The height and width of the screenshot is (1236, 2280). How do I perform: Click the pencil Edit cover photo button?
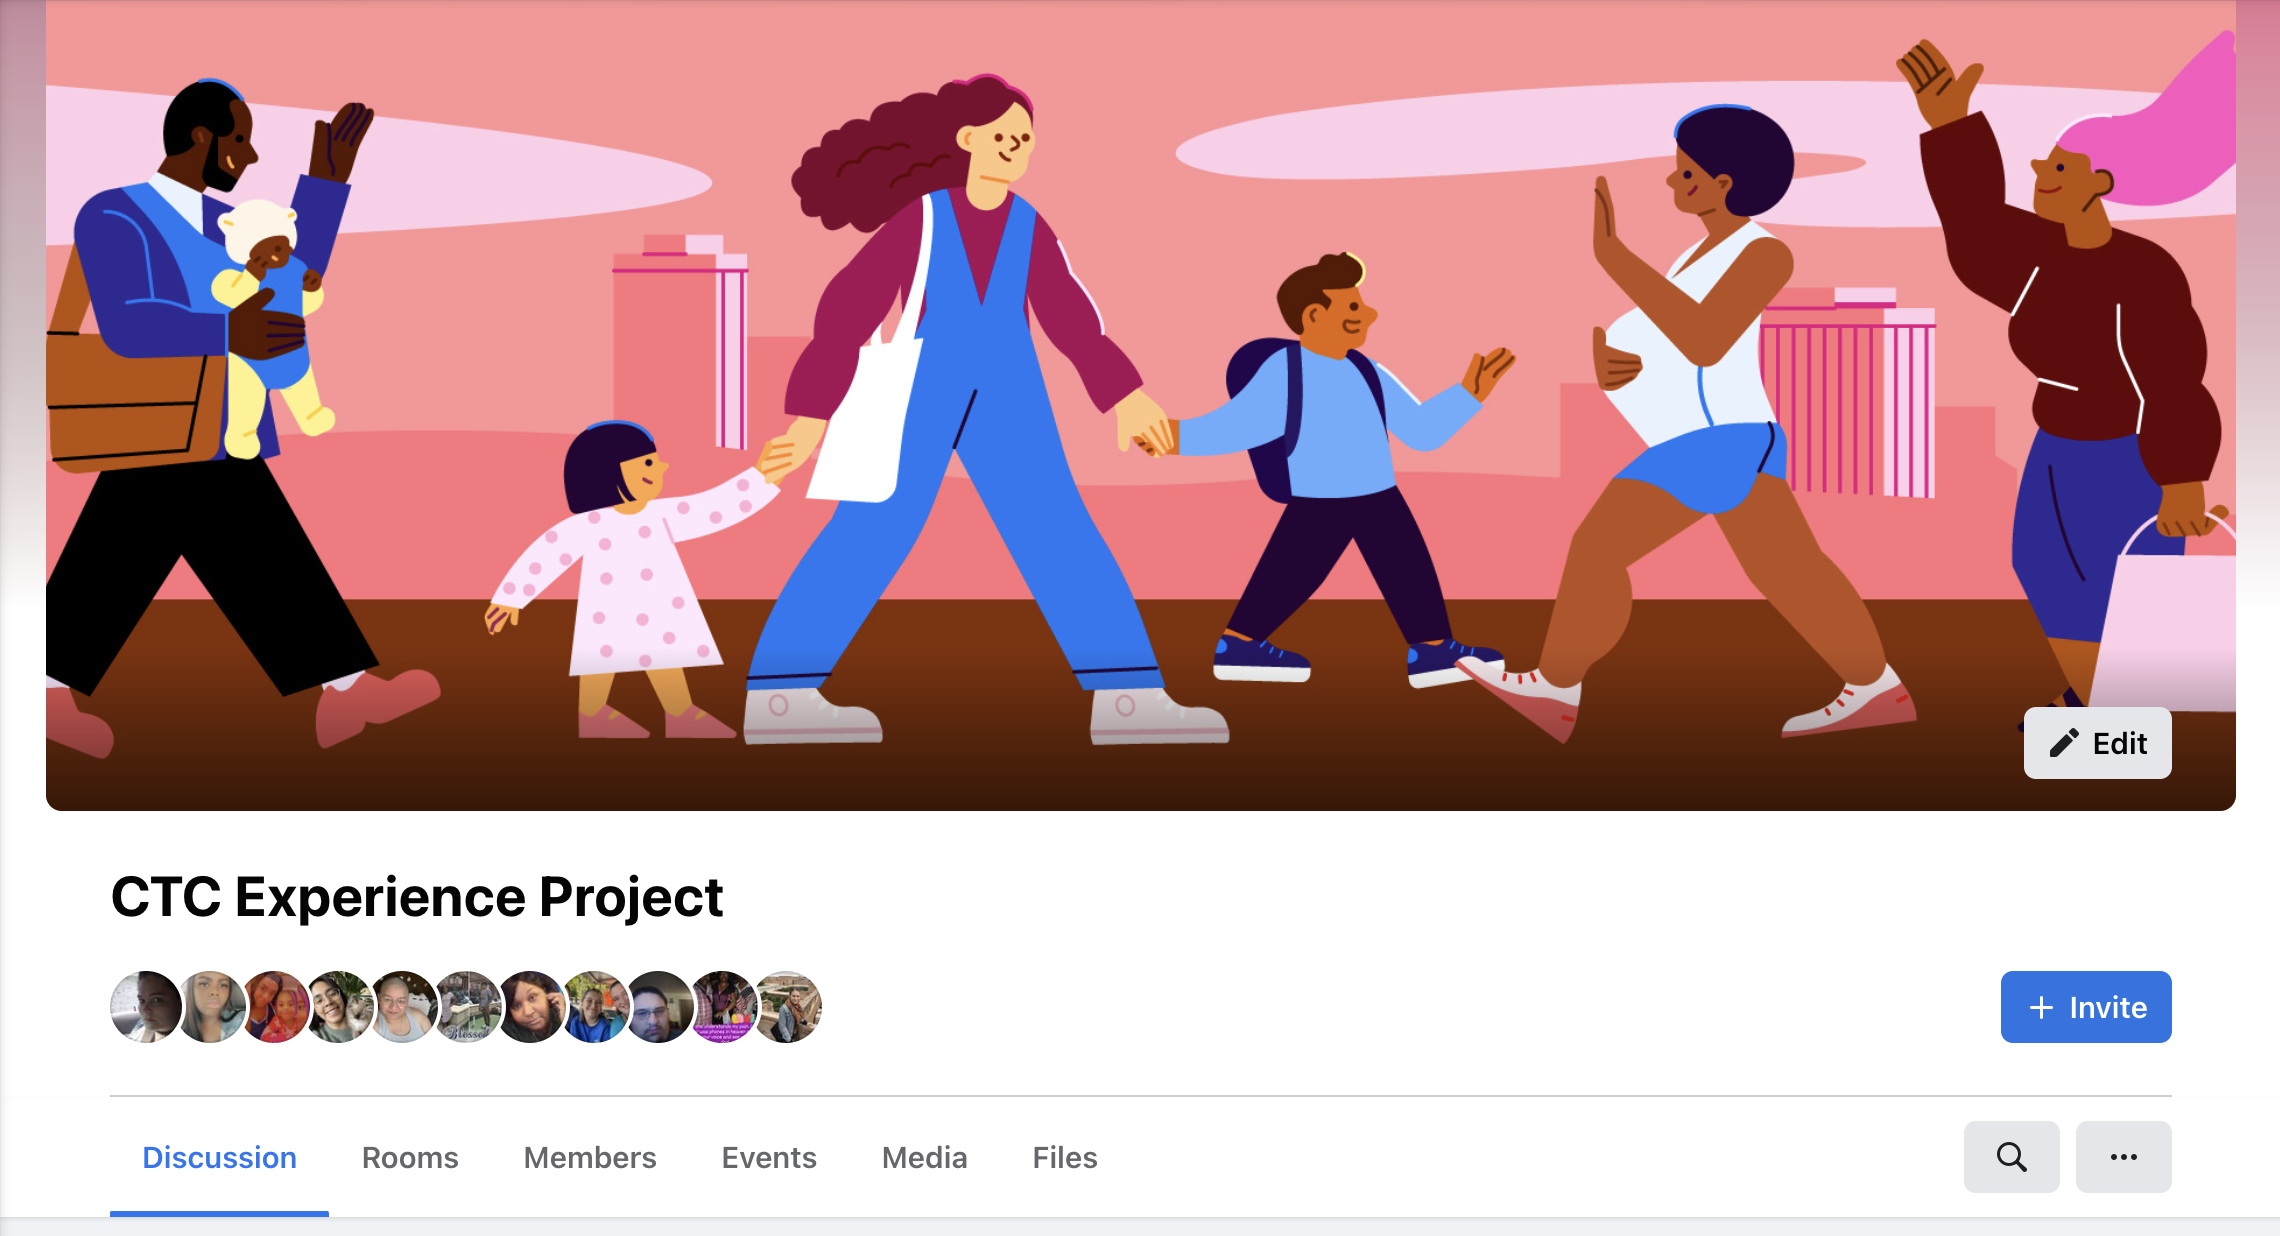(x=2097, y=743)
